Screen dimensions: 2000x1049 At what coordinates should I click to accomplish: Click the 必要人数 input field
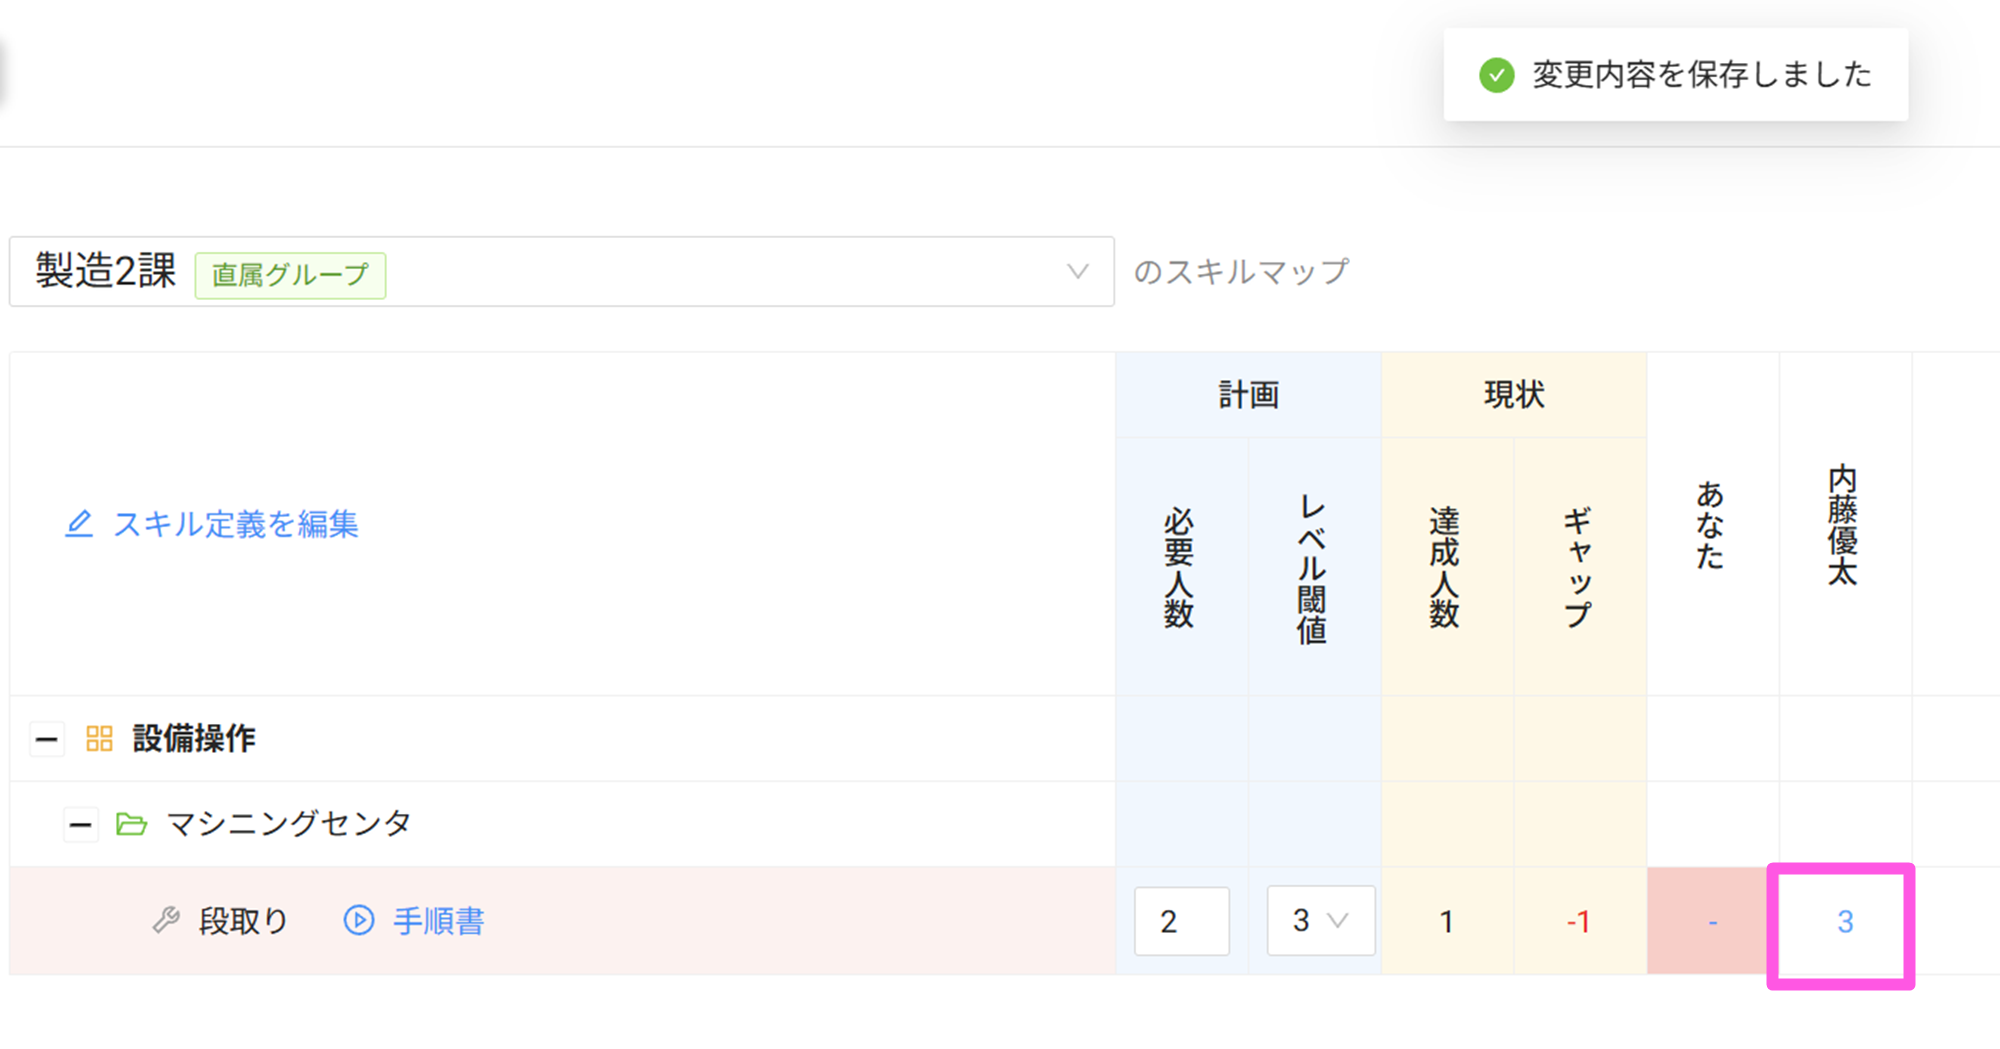[1181, 921]
